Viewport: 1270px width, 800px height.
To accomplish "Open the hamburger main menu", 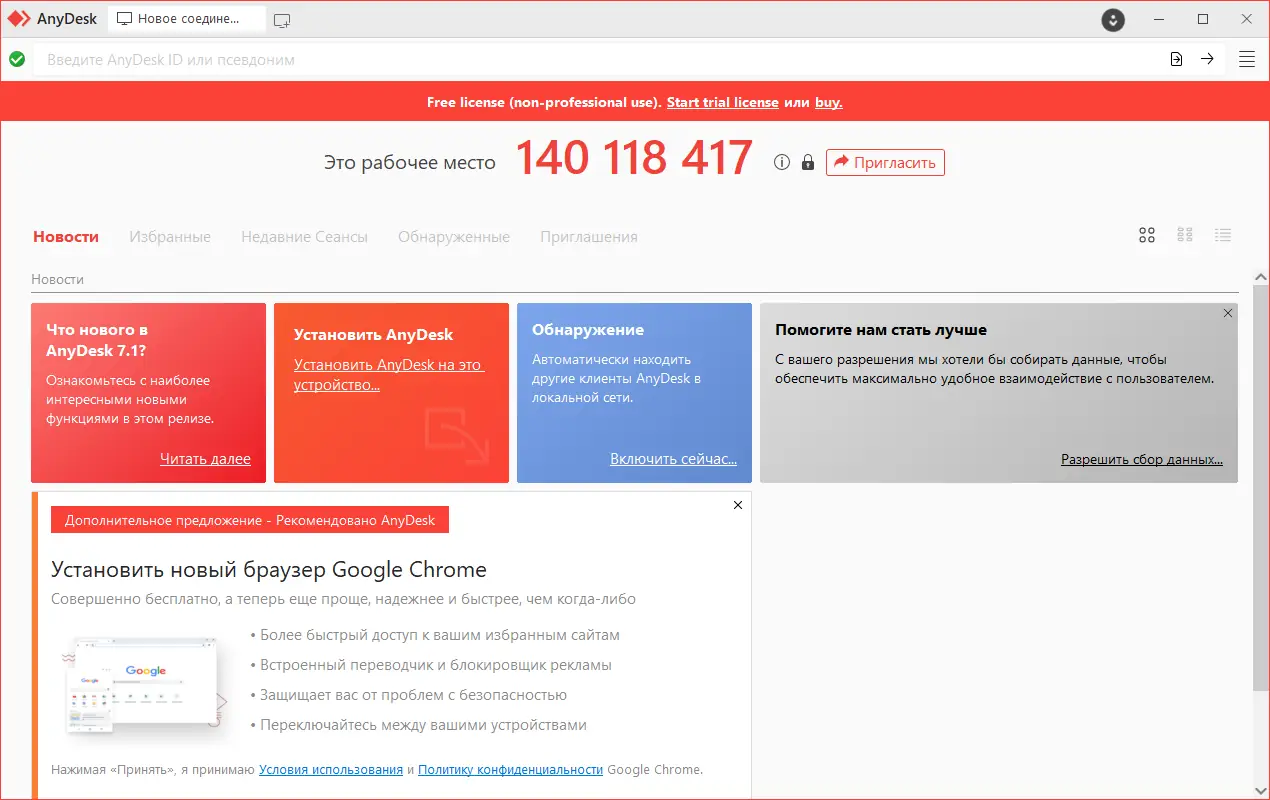I will pyautogui.click(x=1247, y=59).
